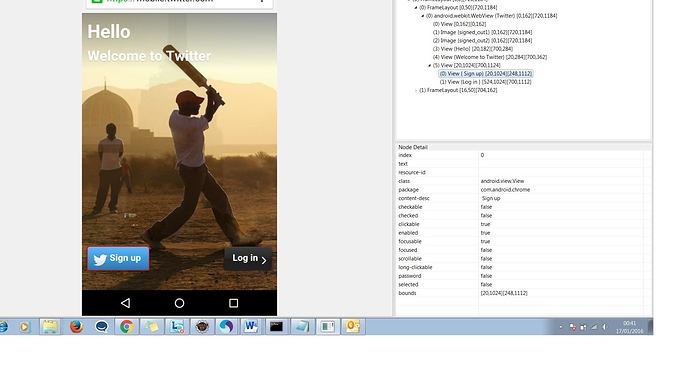Click the blue Sign up button
The width and height of the screenshot is (690, 388).
[118, 258]
